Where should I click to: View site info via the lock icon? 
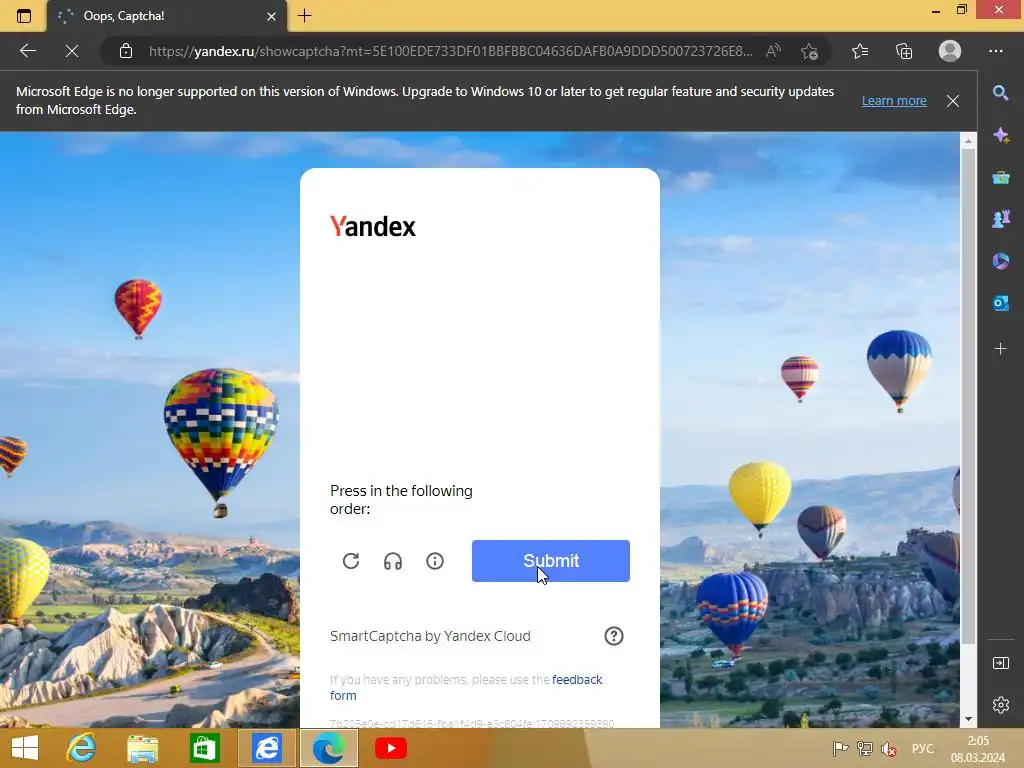click(126, 51)
